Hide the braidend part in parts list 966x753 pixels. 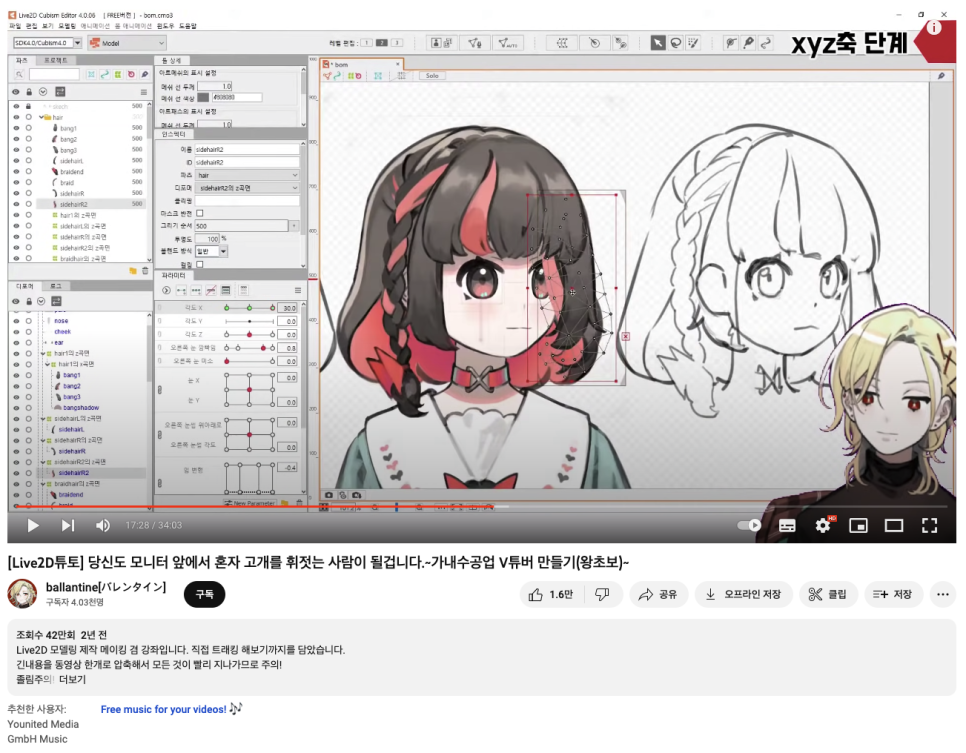point(16,171)
